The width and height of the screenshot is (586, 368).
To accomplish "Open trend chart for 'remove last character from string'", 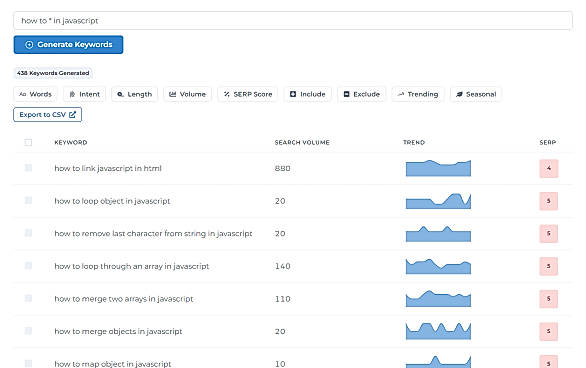I will pyautogui.click(x=438, y=234).
